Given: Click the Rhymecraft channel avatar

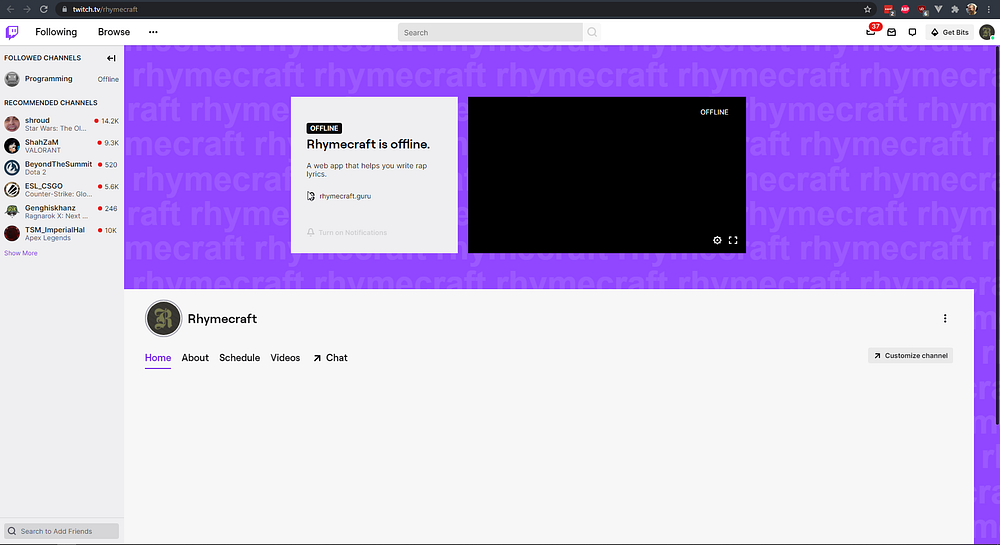Looking at the screenshot, I should [x=164, y=319].
